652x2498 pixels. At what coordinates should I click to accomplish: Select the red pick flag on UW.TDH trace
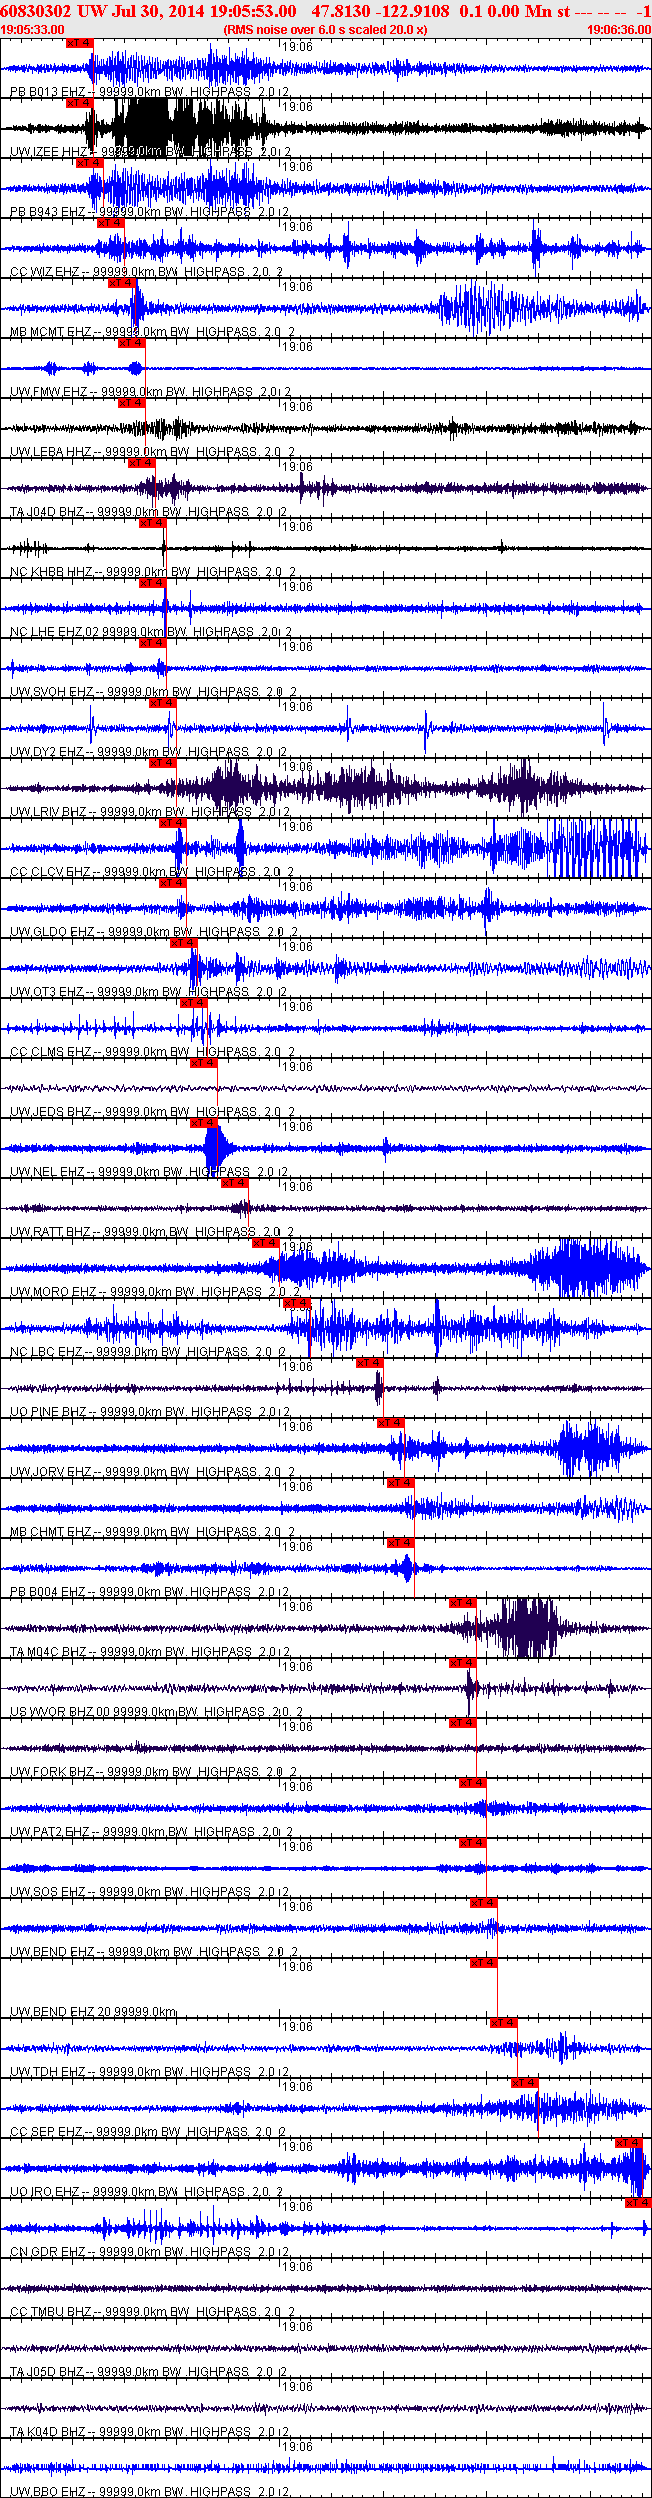tap(503, 2023)
